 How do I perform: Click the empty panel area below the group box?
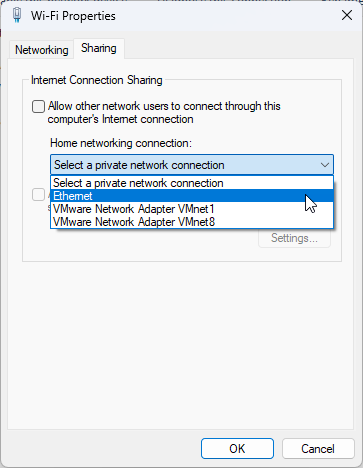pyautogui.click(x=180, y=343)
